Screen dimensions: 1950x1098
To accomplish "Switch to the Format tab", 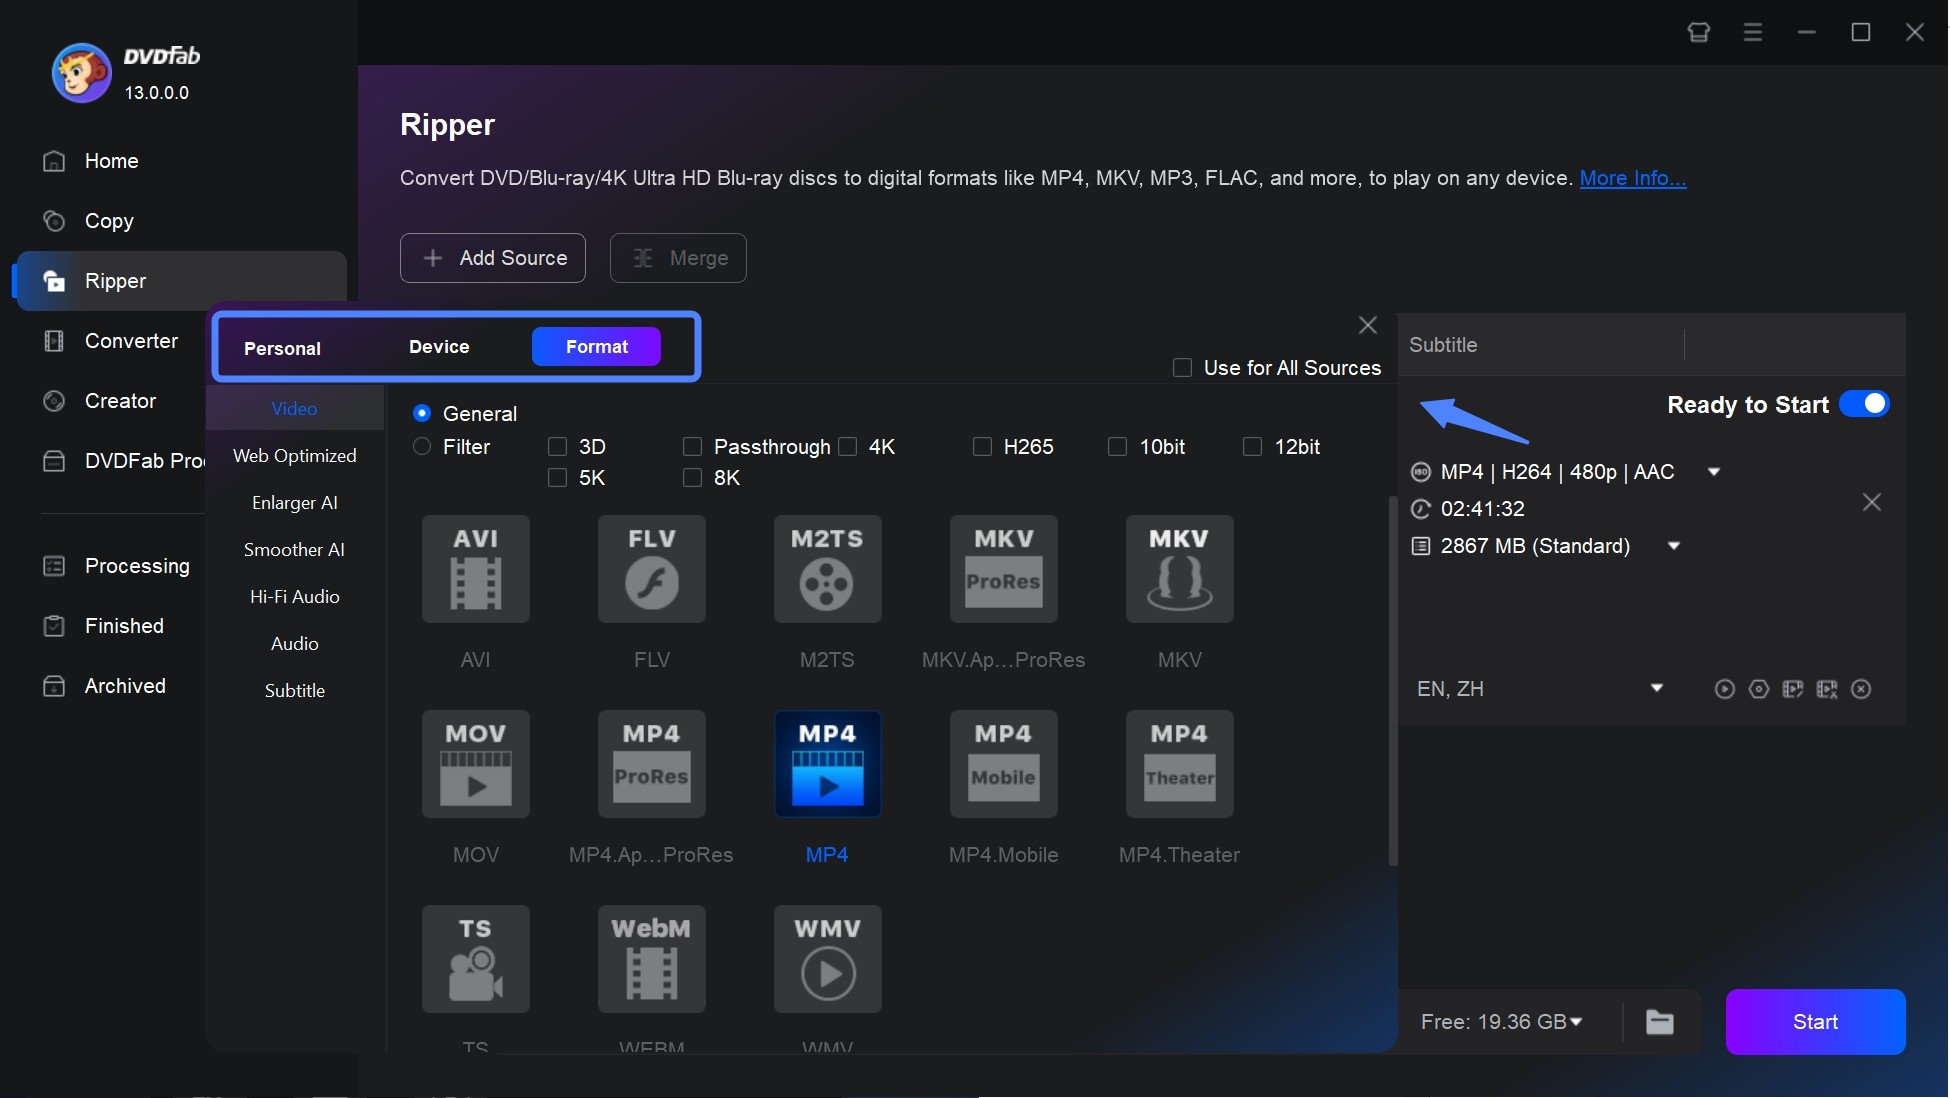I will [x=596, y=345].
